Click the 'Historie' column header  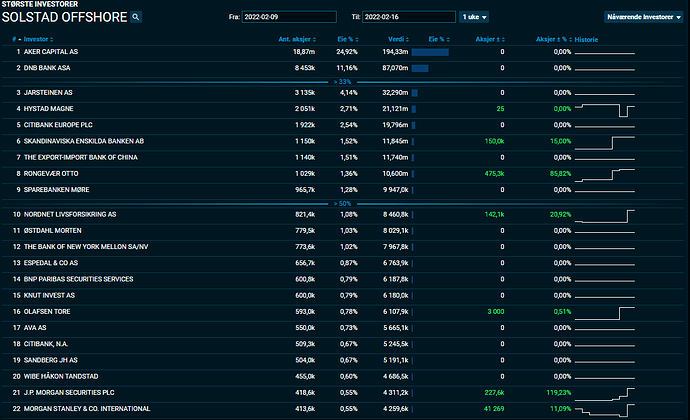click(586, 40)
